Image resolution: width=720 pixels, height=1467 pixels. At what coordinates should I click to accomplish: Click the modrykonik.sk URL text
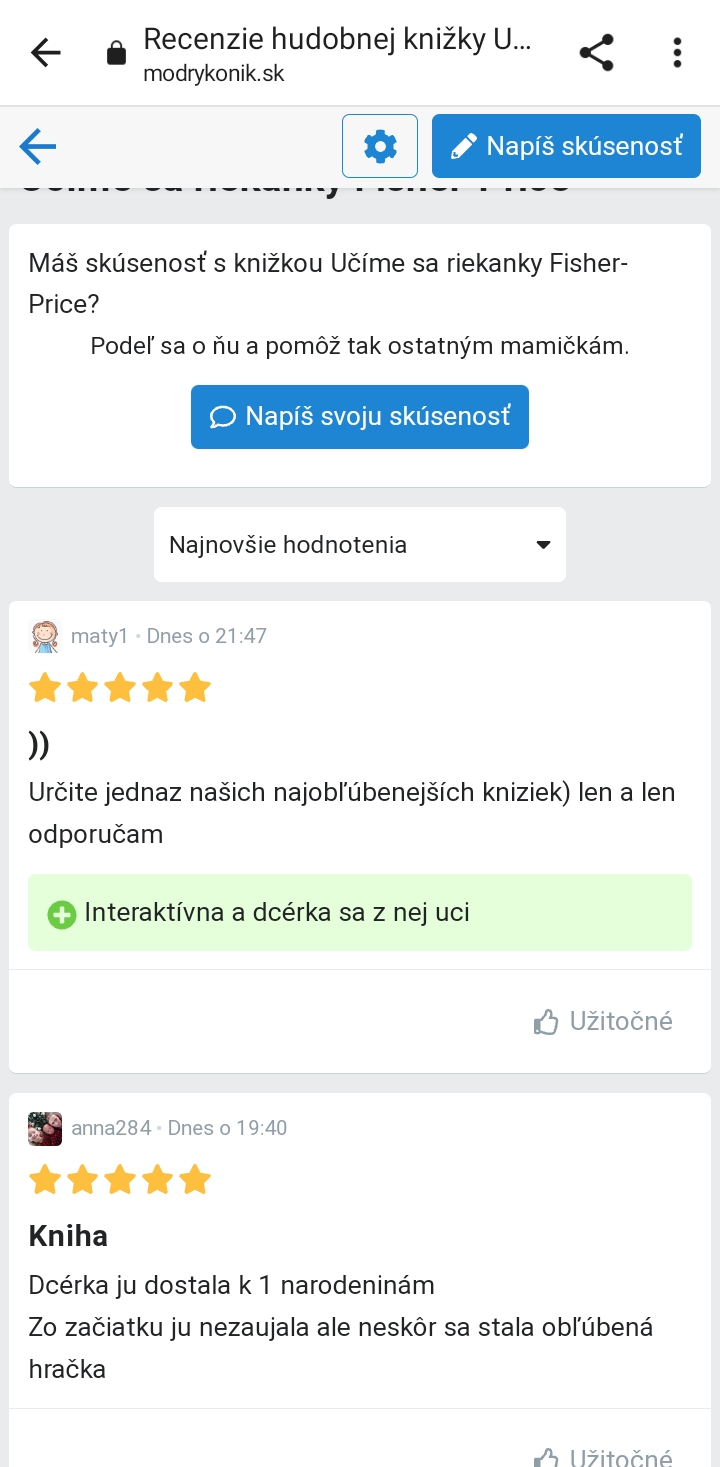click(x=214, y=75)
